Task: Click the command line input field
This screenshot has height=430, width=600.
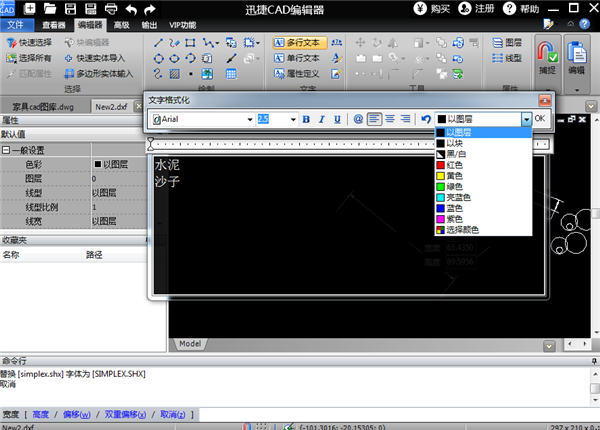Action: tap(399, 414)
